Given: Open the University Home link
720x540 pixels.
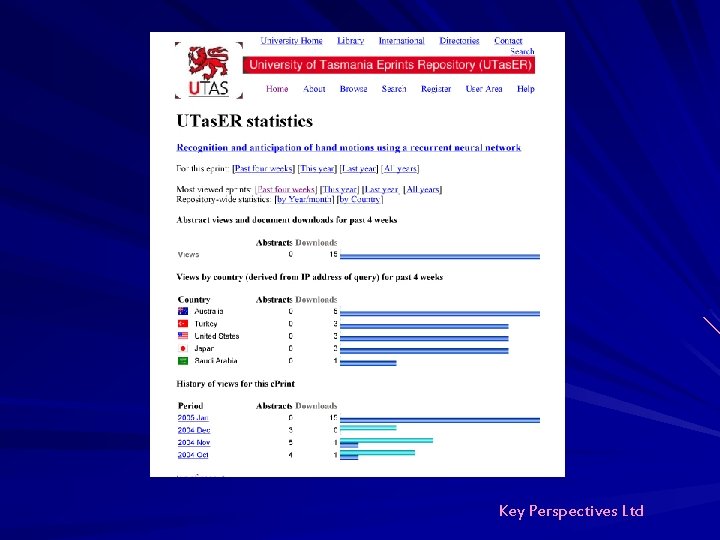Looking at the screenshot, I should 292,40.
